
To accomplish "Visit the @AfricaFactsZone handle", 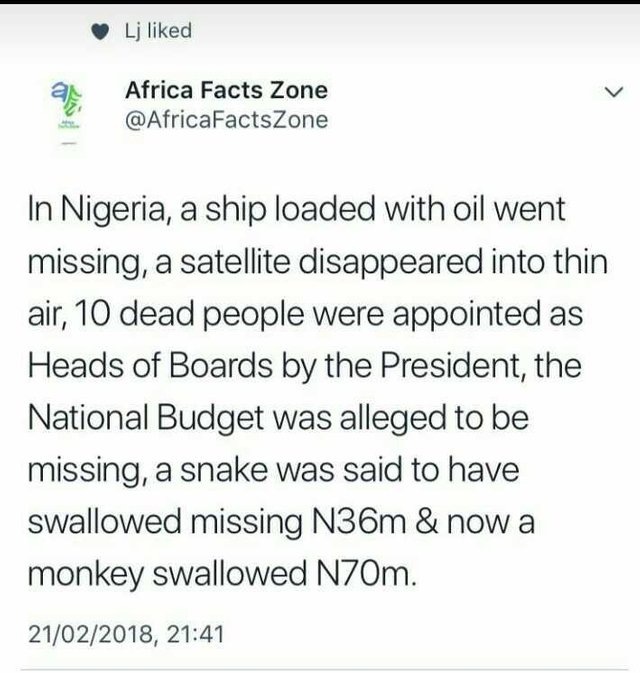I will pos(226,120).
